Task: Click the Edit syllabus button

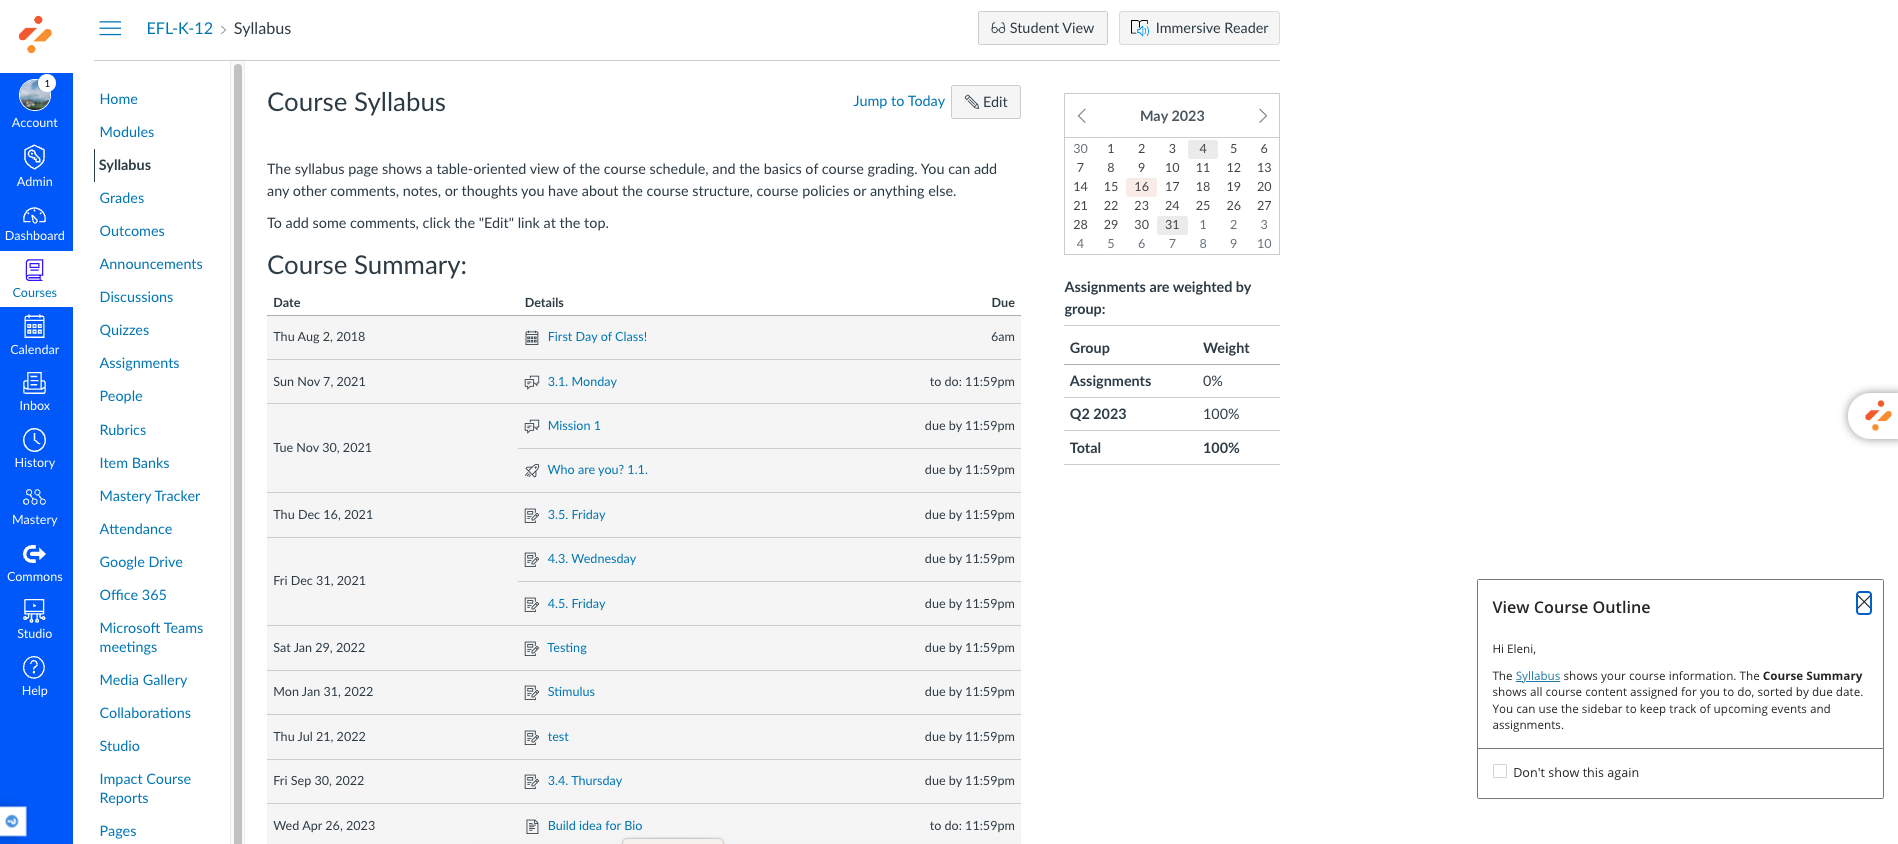Action: pyautogui.click(x=986, y=102)
